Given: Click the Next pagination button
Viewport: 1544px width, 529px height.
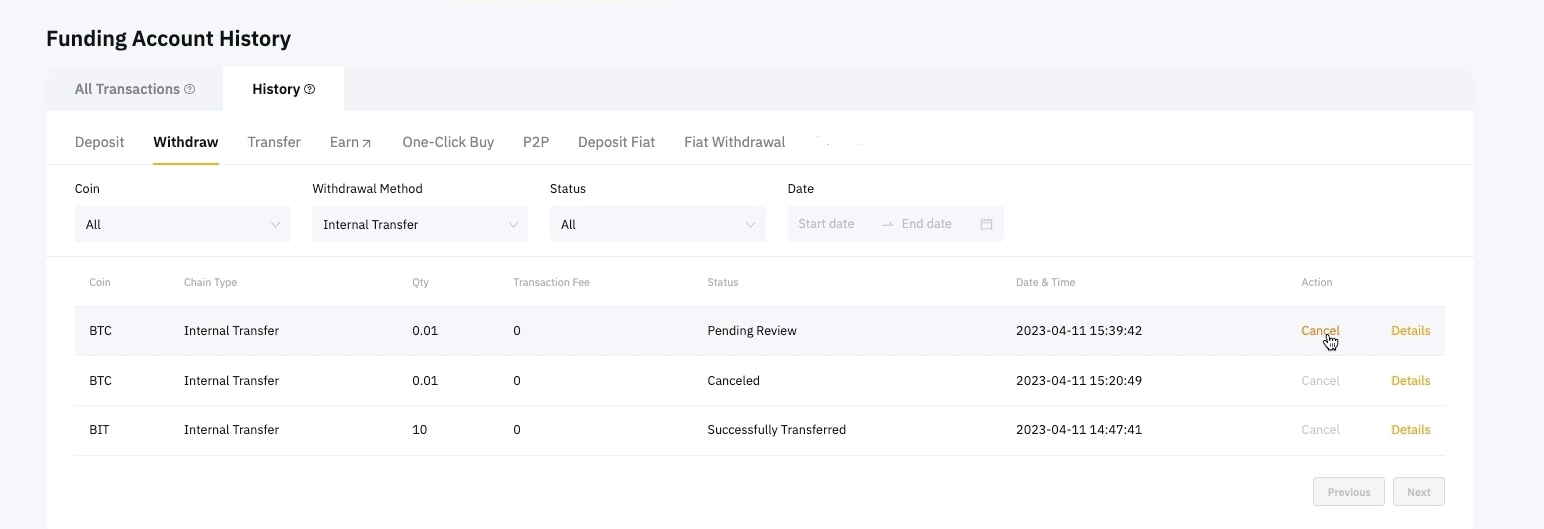Looking at the screenshot, I should (x=1418, y=492).
